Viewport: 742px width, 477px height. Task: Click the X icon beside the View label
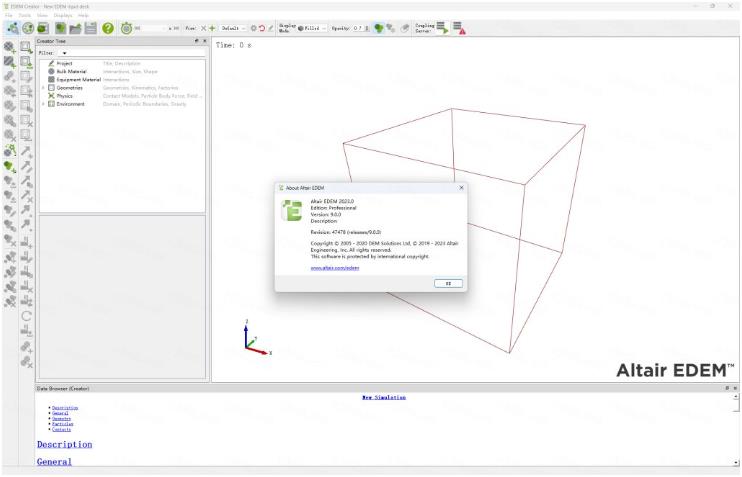click(x=203, y=28)
